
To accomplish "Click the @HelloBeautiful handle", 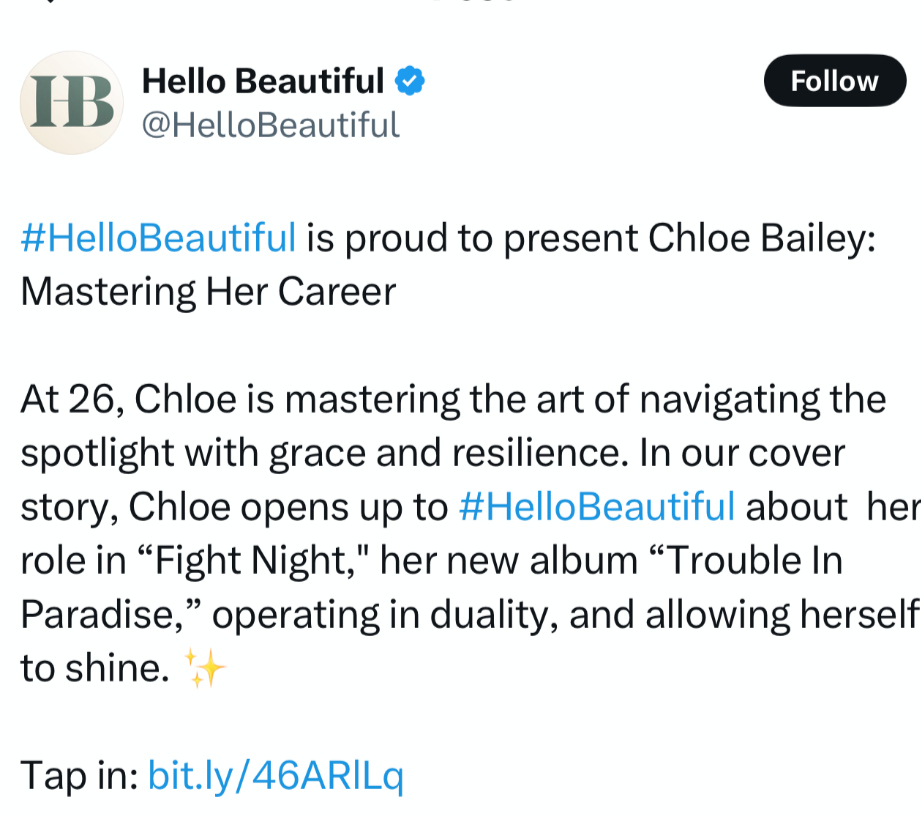I will (x=271, y=125).
